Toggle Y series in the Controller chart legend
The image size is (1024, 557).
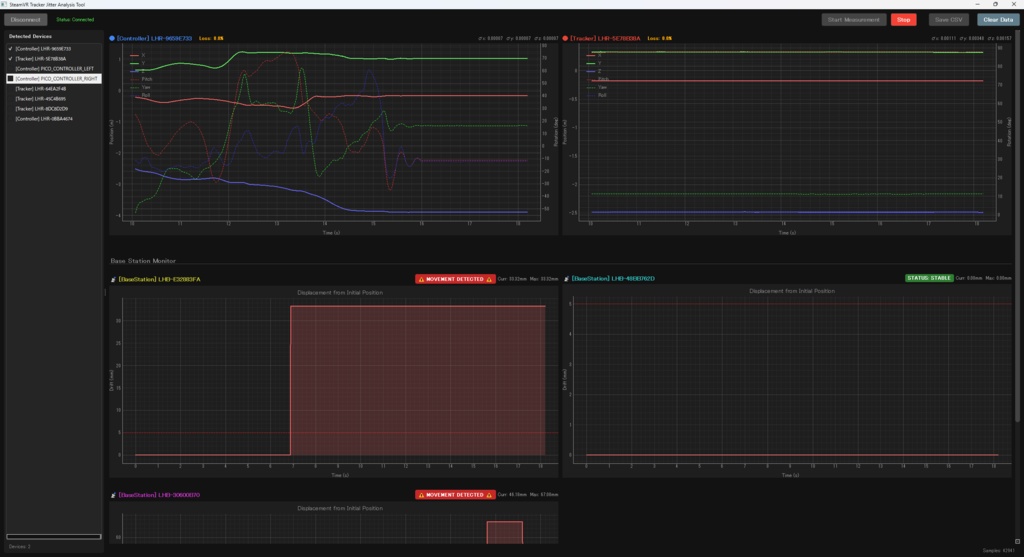tap(138, 63)
